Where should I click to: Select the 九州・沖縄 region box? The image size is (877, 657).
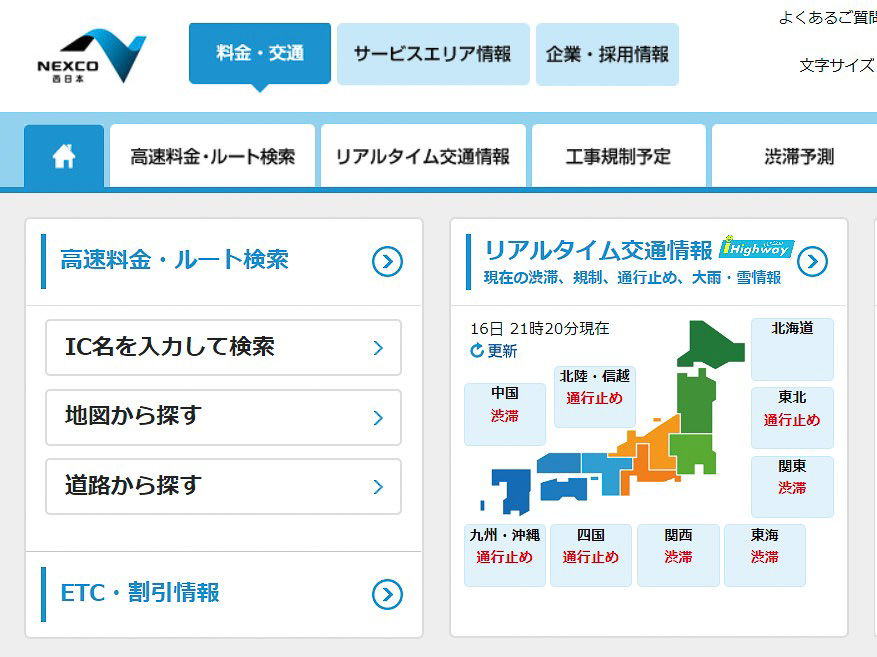coord(504,555)
